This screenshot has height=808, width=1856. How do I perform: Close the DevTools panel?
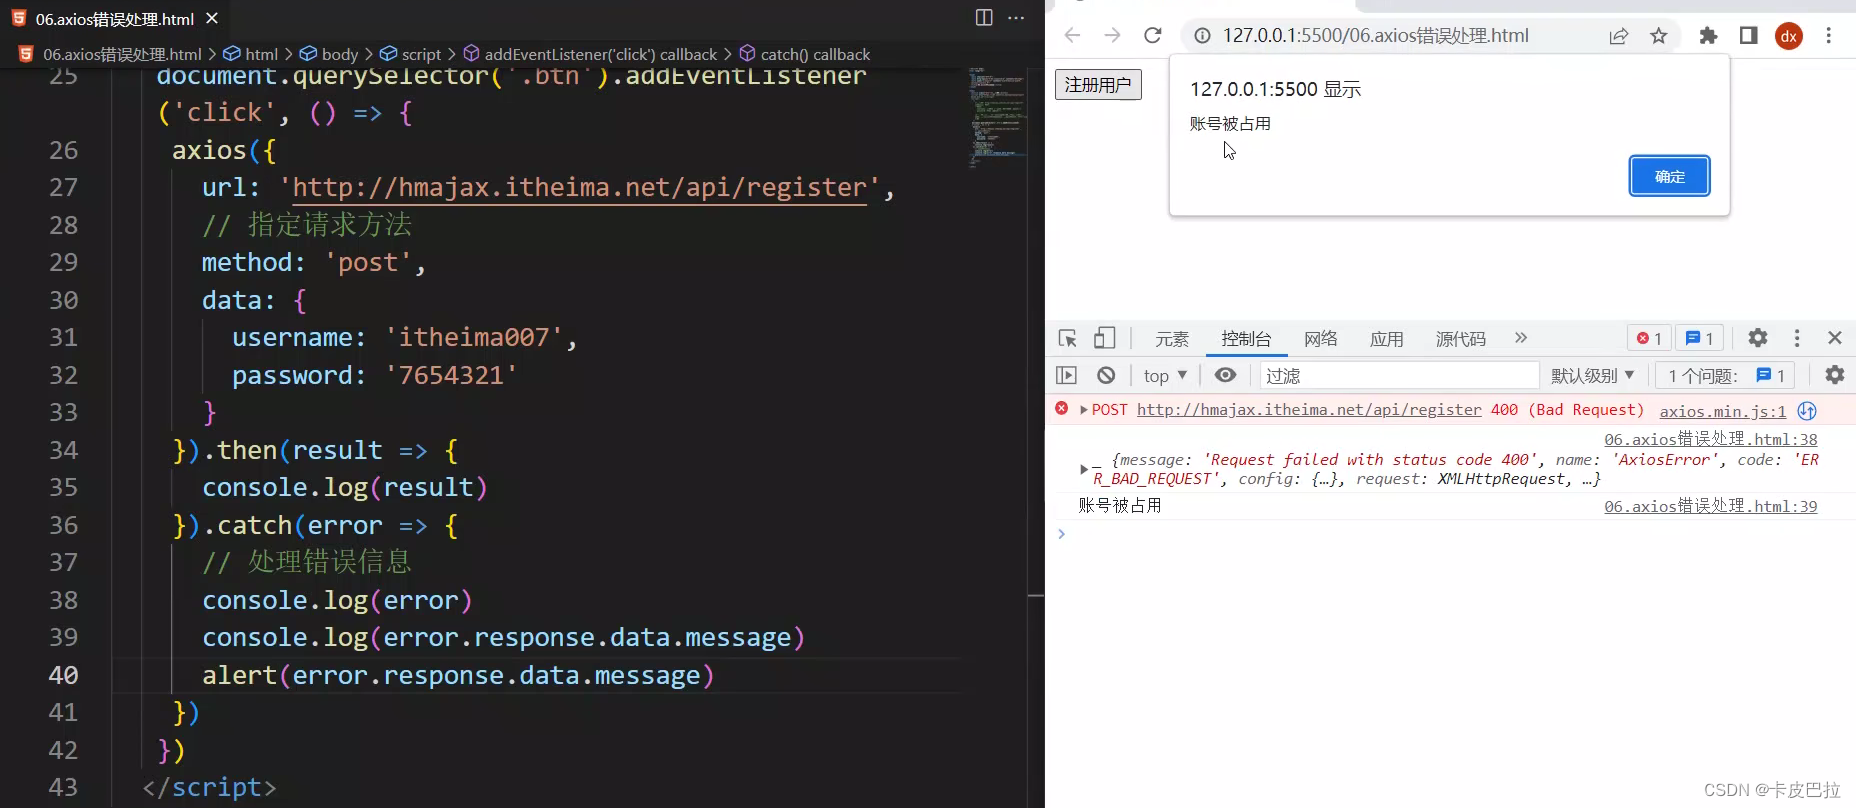point(1835,338)
